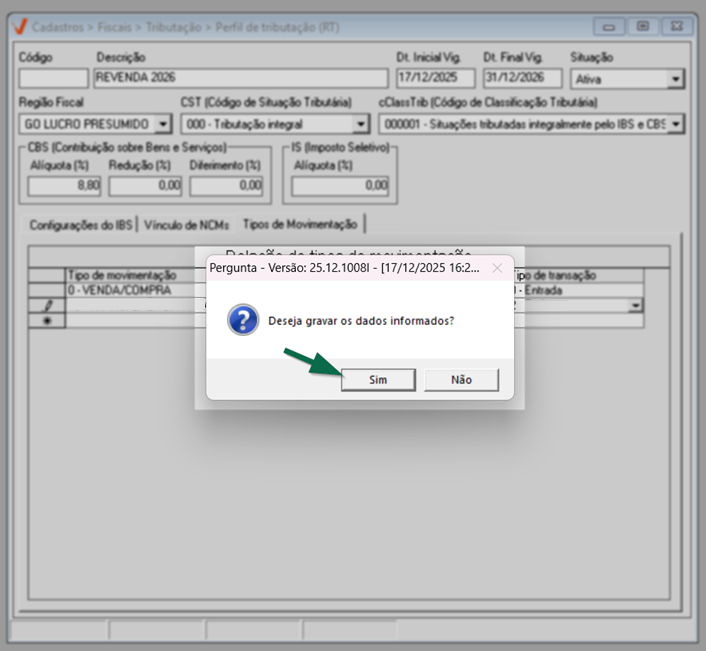Click the orange checkmark app logo icon
This screenshot has width=706, height=651.
[x=20, y=27]
